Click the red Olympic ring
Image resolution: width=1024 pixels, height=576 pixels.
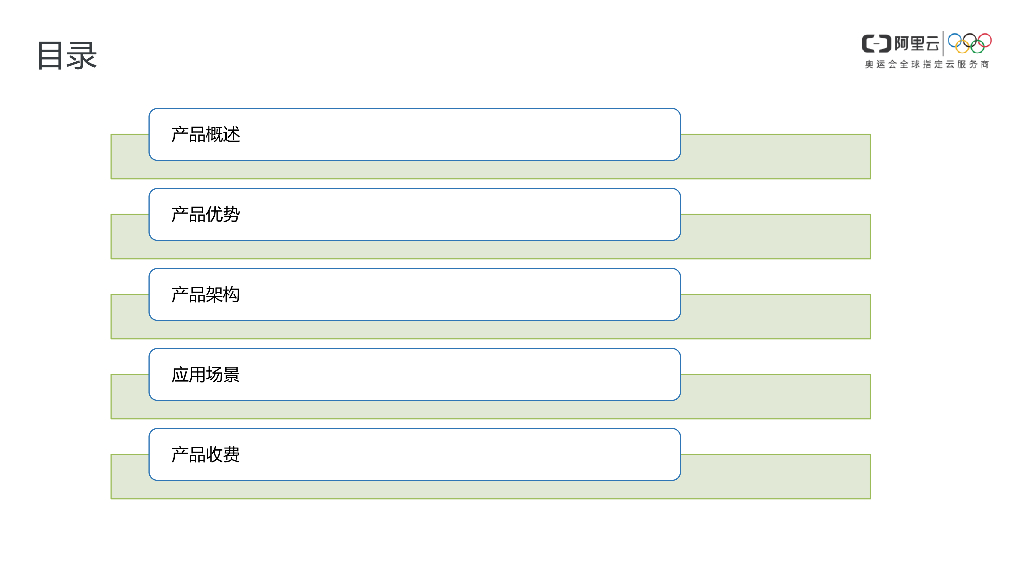[x=985, y=40]
